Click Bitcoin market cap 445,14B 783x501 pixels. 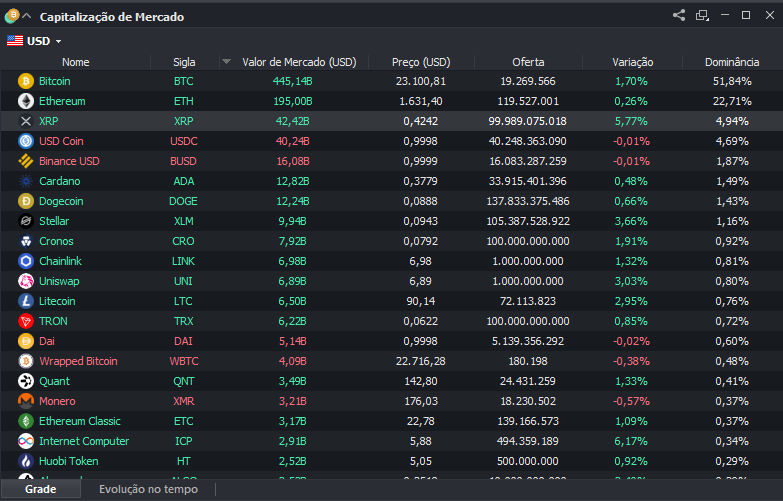pyautogui.click(x=293, y=81)
